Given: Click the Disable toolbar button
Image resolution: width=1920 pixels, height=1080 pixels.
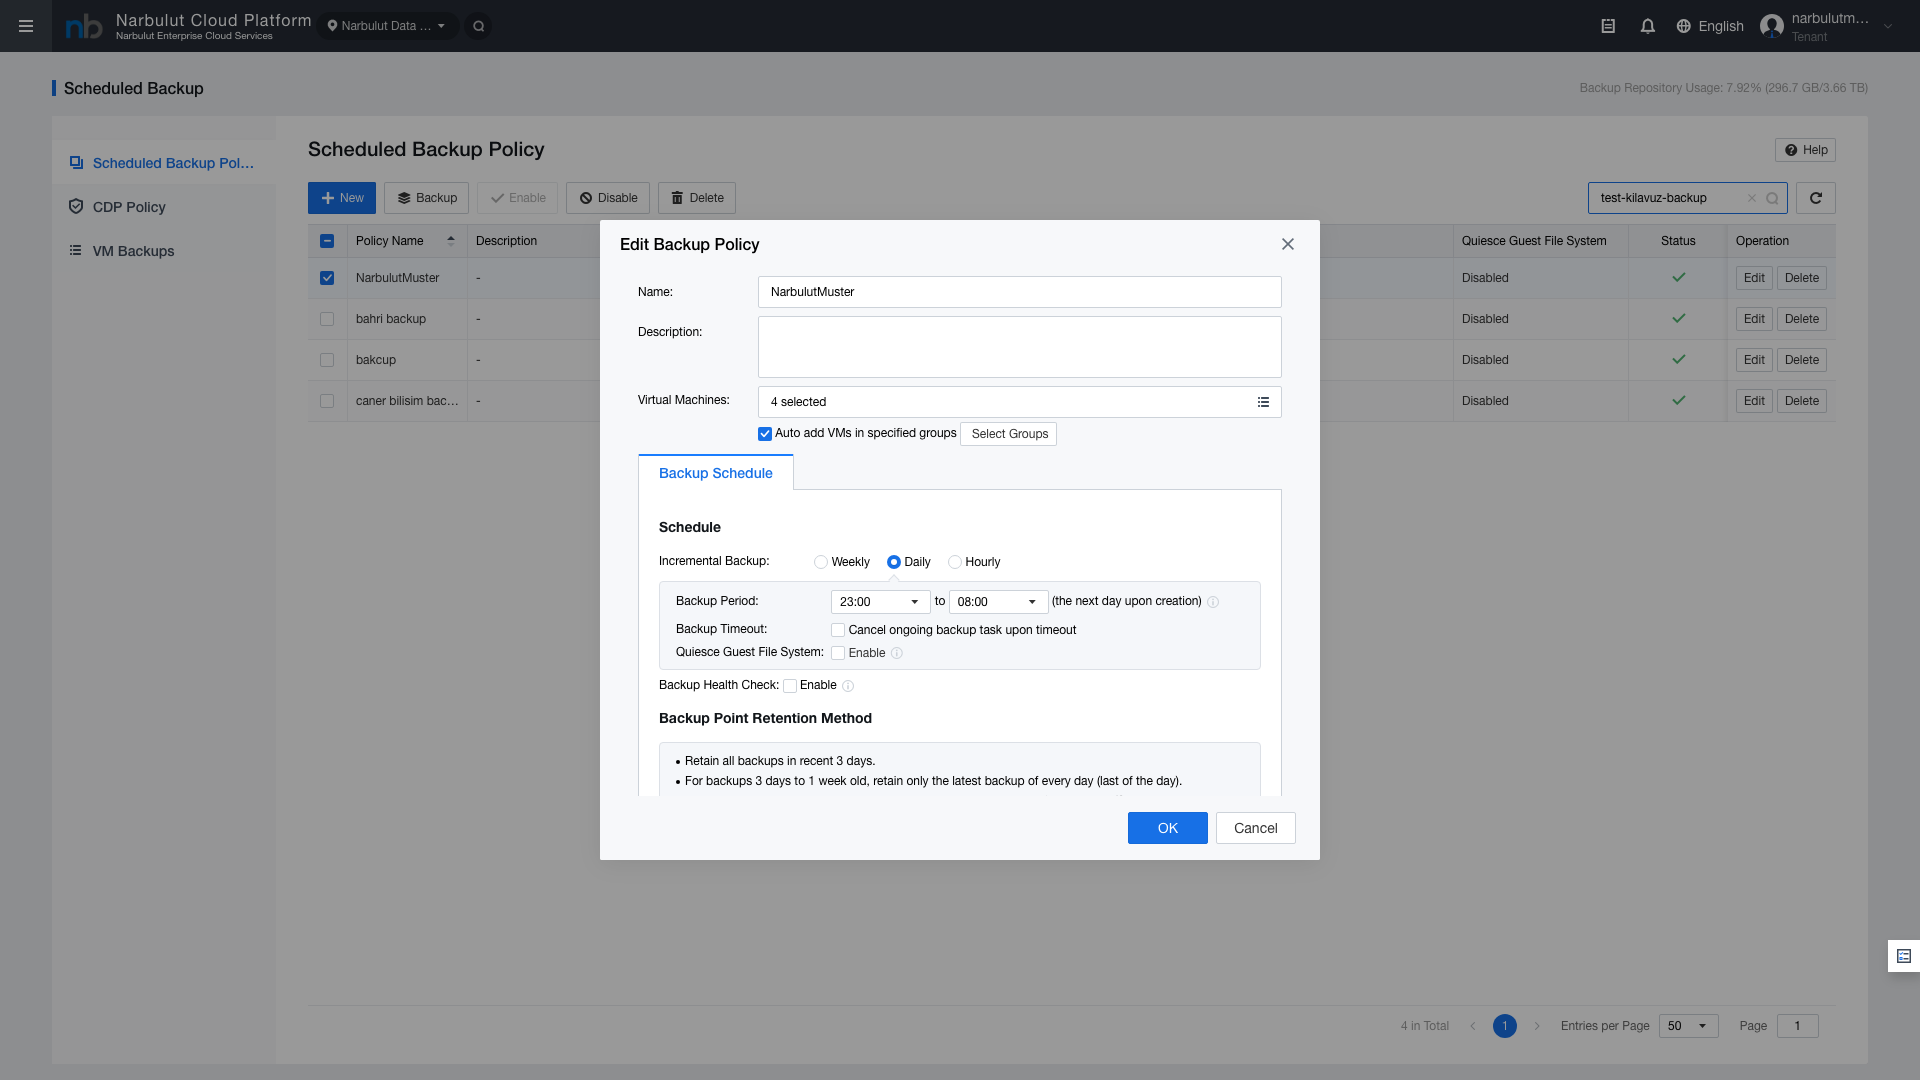Looking at the screenshot, I should pos(608,198).
